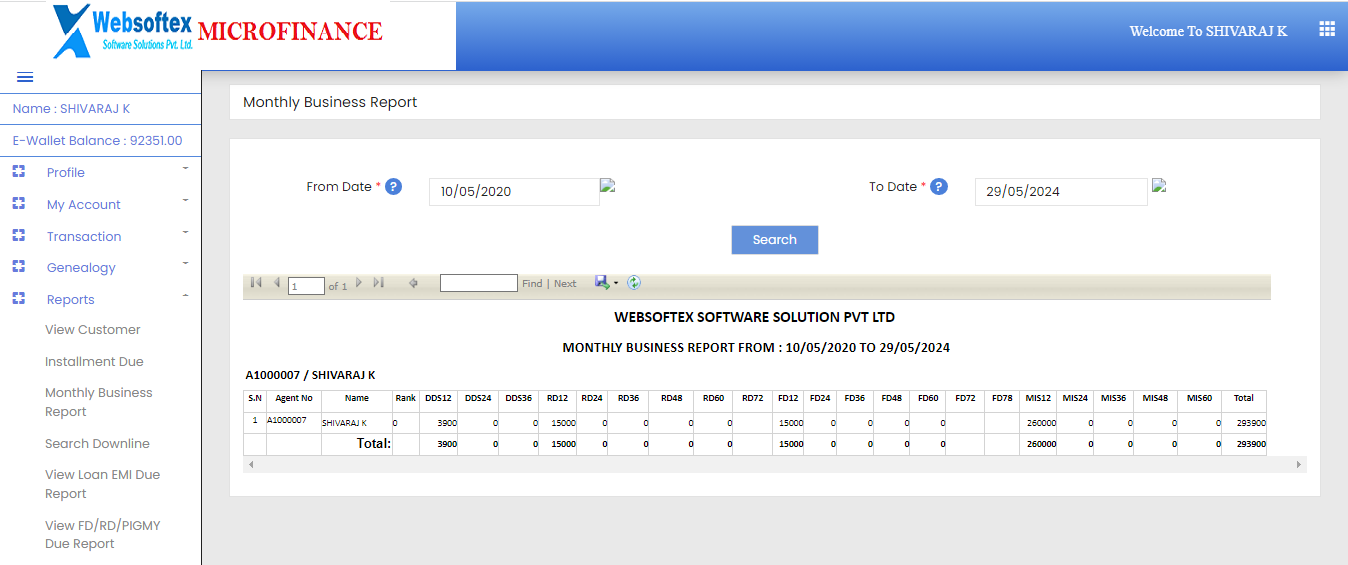Click the hamburger menu icon in sidebar
This screenshot has height=565, width=1348.
coord(25,78)
